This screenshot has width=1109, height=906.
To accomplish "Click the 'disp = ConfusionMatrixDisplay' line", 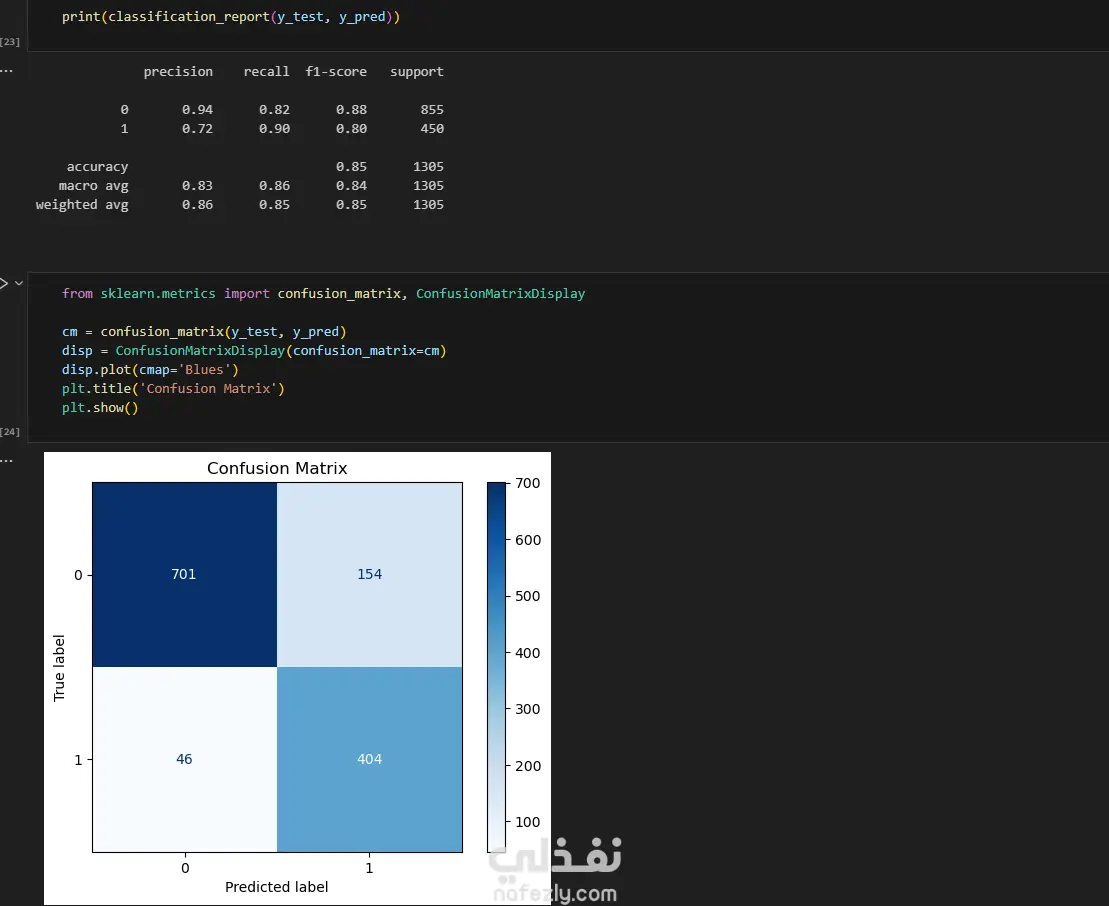I will (254, 351).
